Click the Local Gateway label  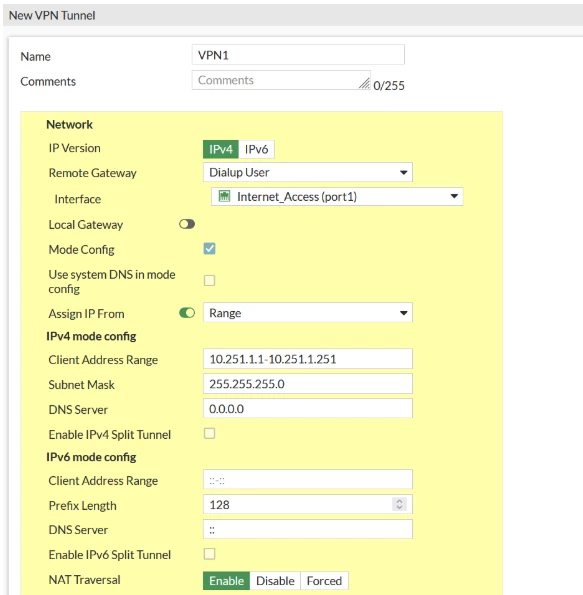(86, 225)
